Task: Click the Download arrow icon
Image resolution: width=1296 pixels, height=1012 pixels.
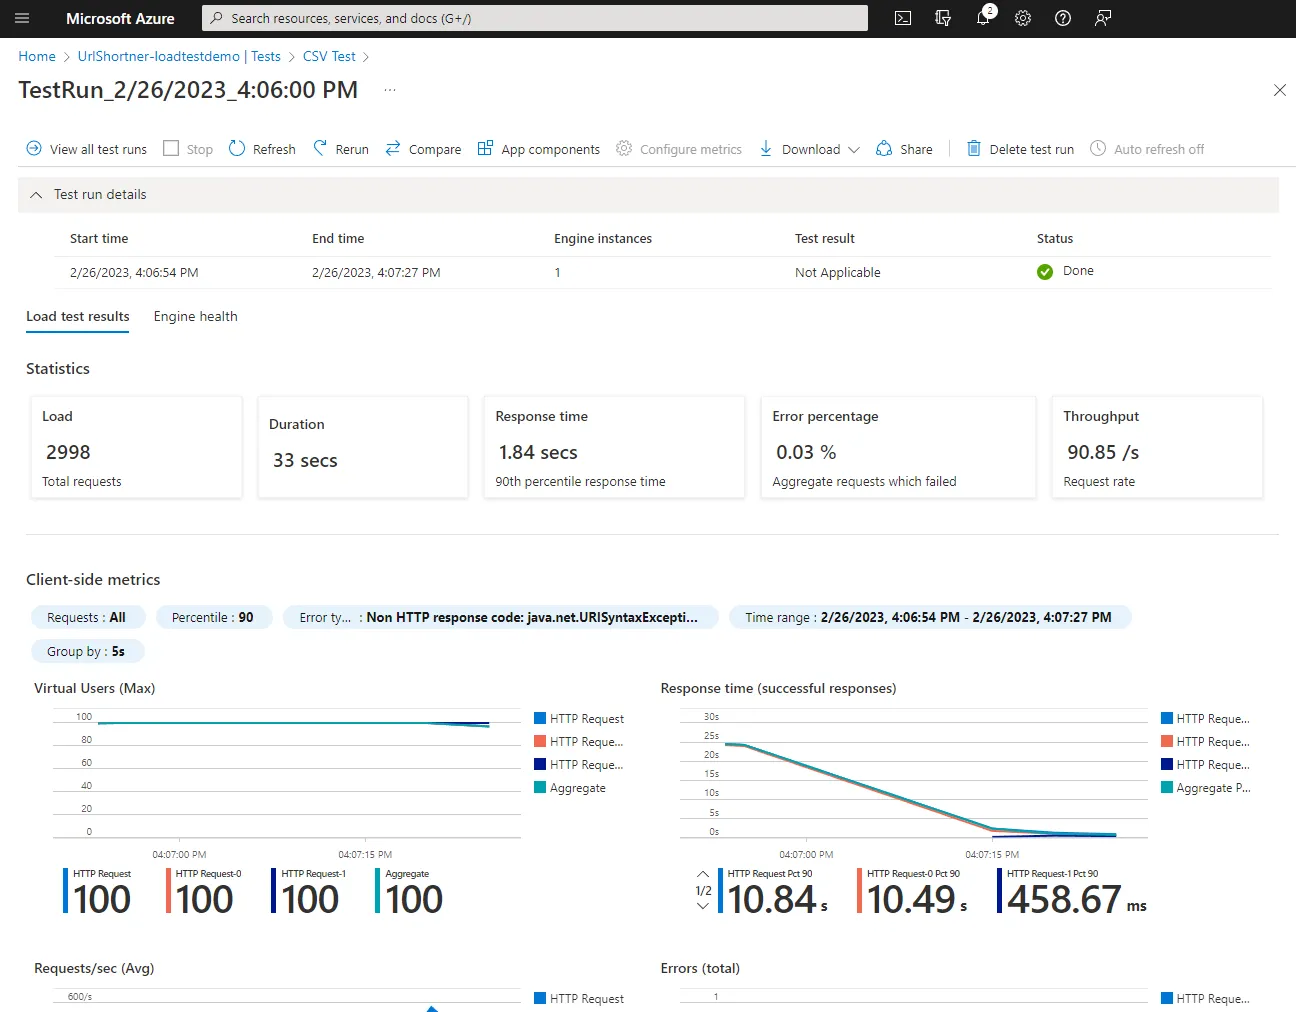Action: coord(766,148)
